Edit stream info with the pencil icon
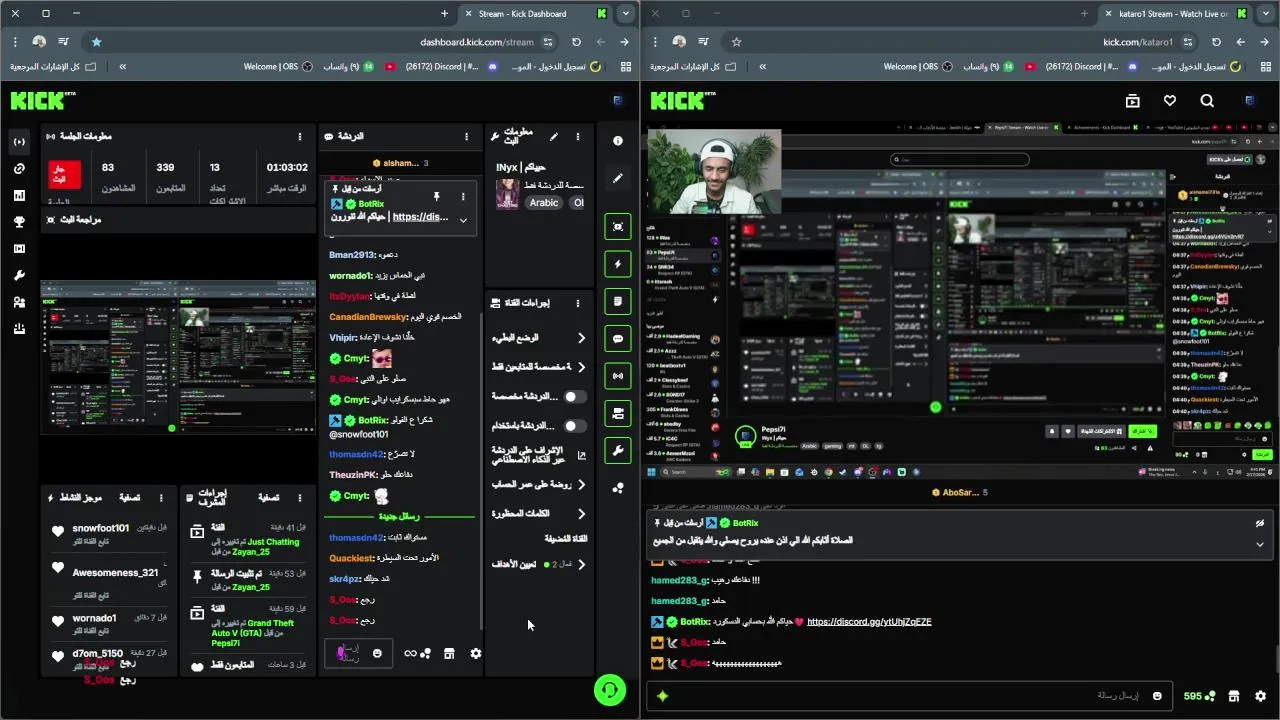 point(553,137)
